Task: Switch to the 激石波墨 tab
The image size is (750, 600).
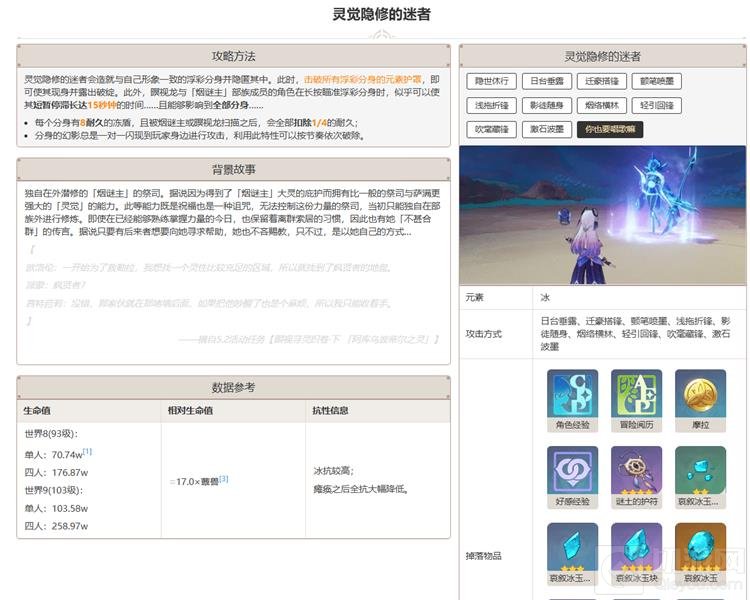Action: click(x=547, y=129)
